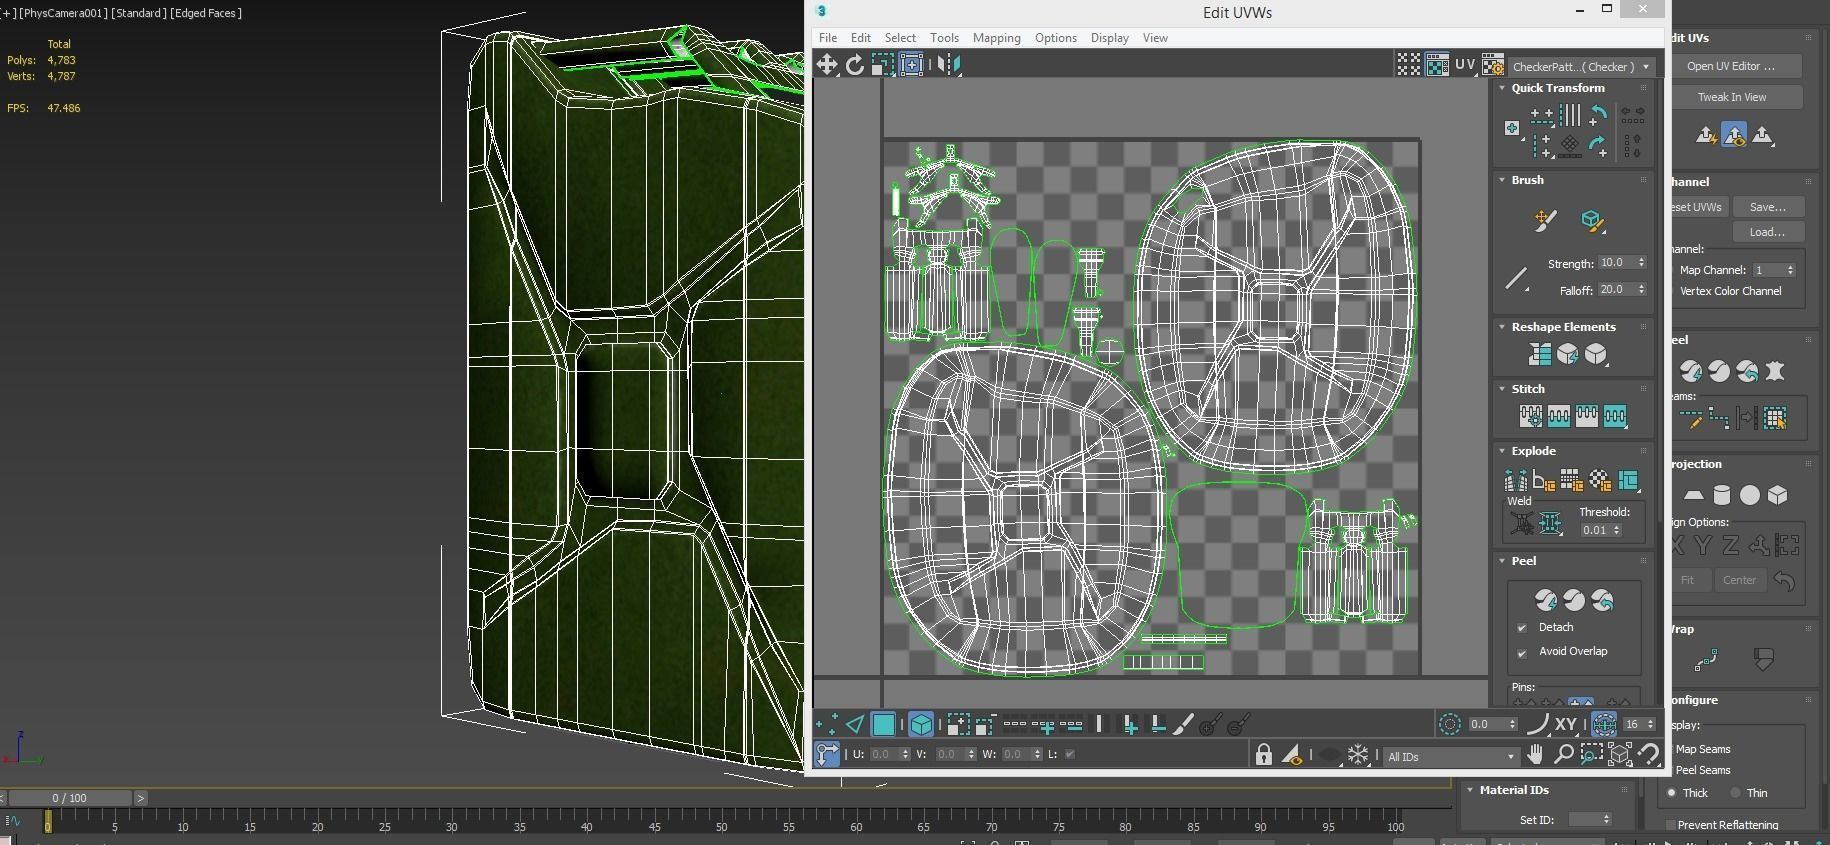
Task: Click the Mirror Horizontal icon
Action: [949, 65]
